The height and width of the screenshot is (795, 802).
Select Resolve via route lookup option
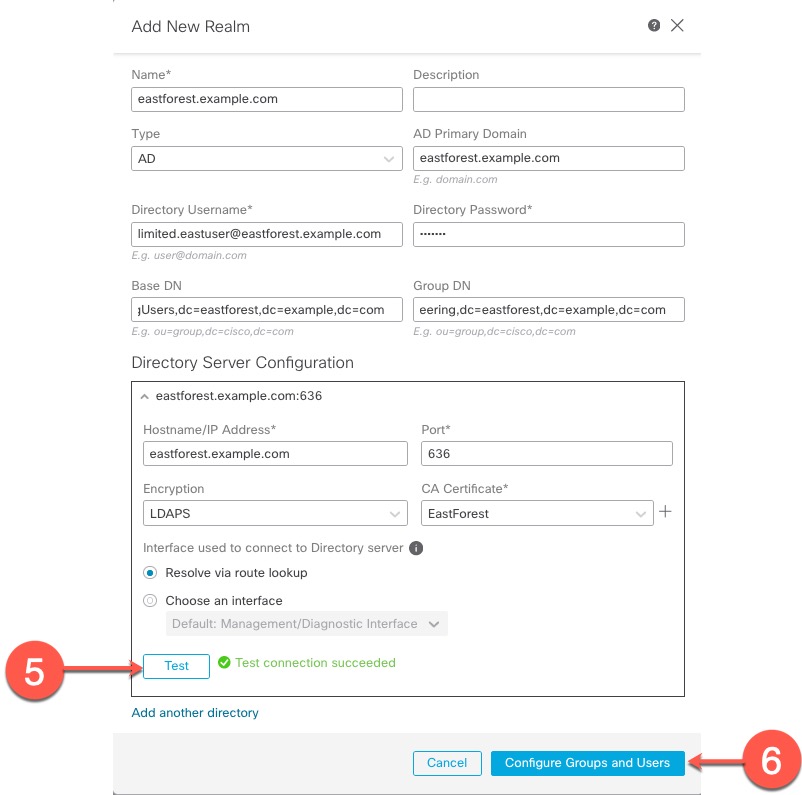[150, 573]
